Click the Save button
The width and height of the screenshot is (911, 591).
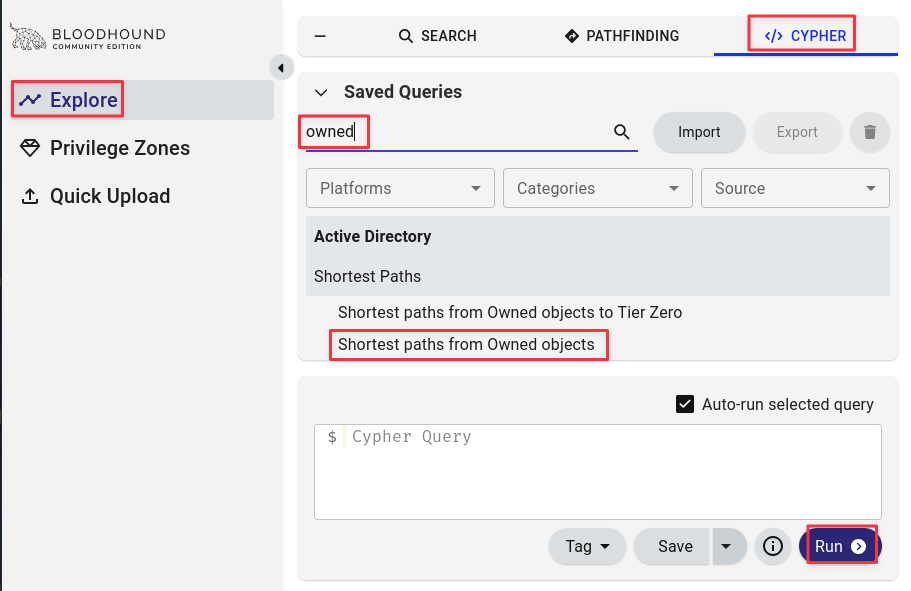point(672,546)
